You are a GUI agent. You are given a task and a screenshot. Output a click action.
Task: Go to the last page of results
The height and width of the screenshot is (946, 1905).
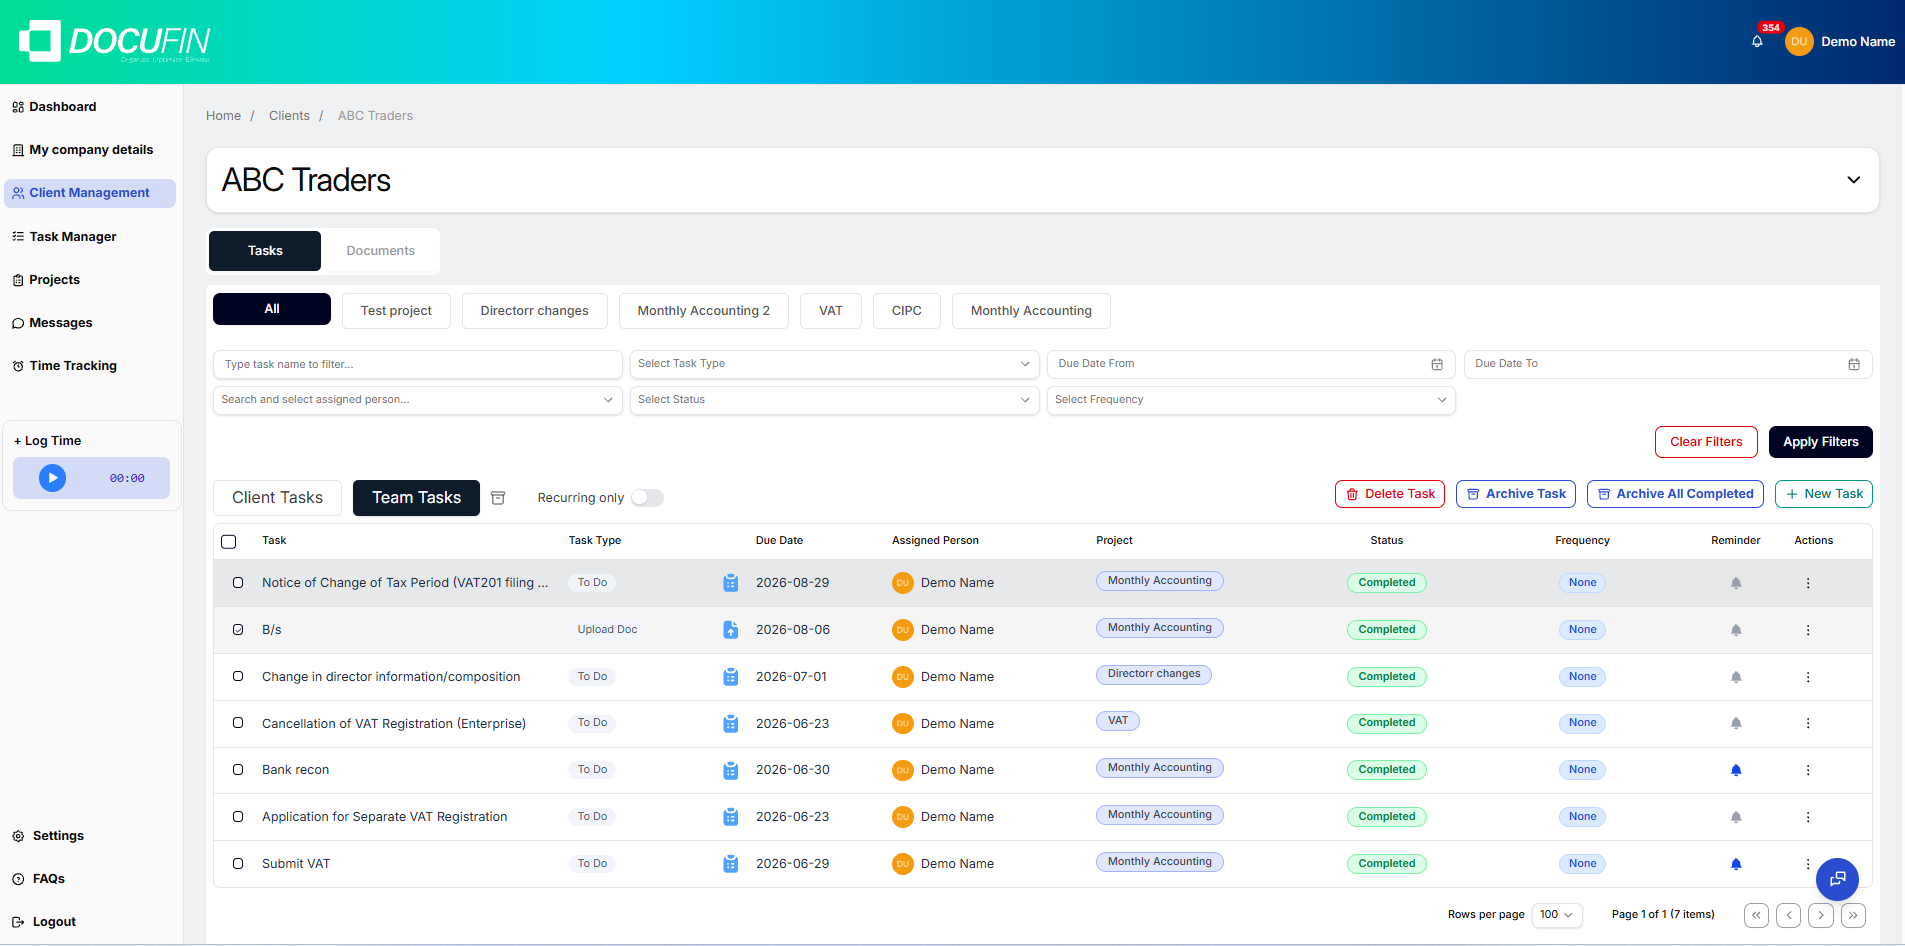(x=1853, y=915)
